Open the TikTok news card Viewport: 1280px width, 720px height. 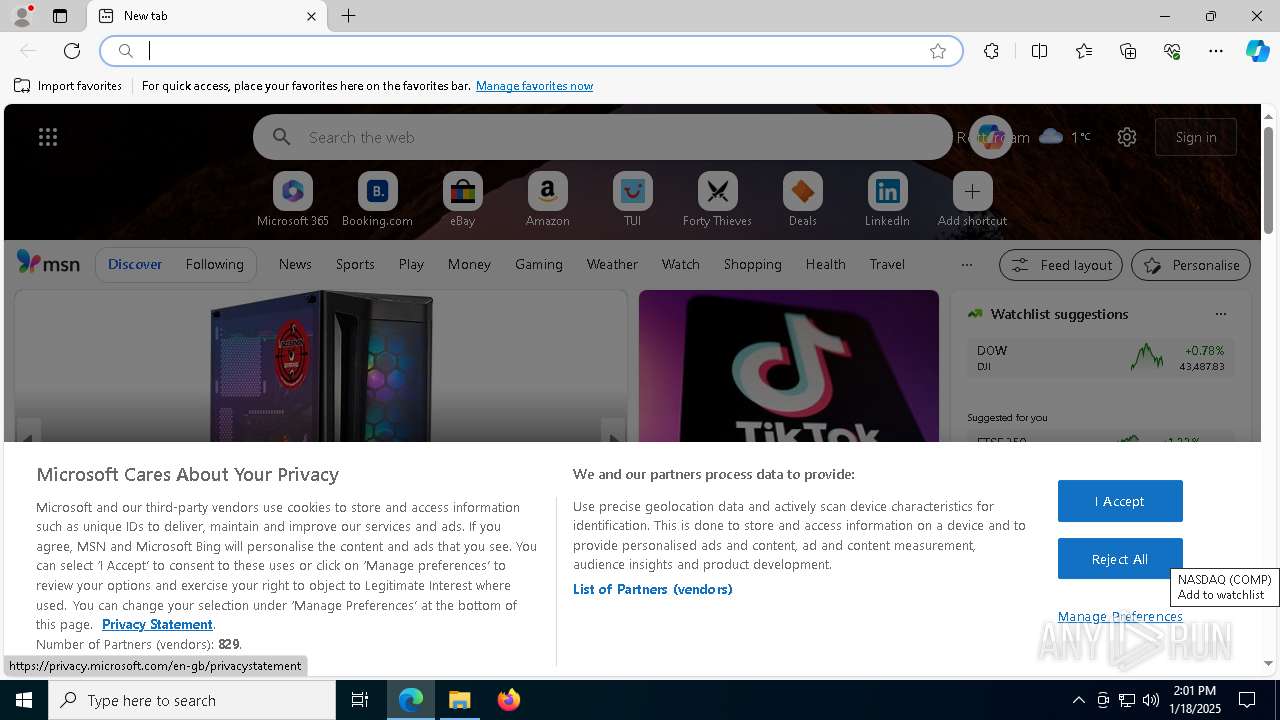[x=789, y=366]
